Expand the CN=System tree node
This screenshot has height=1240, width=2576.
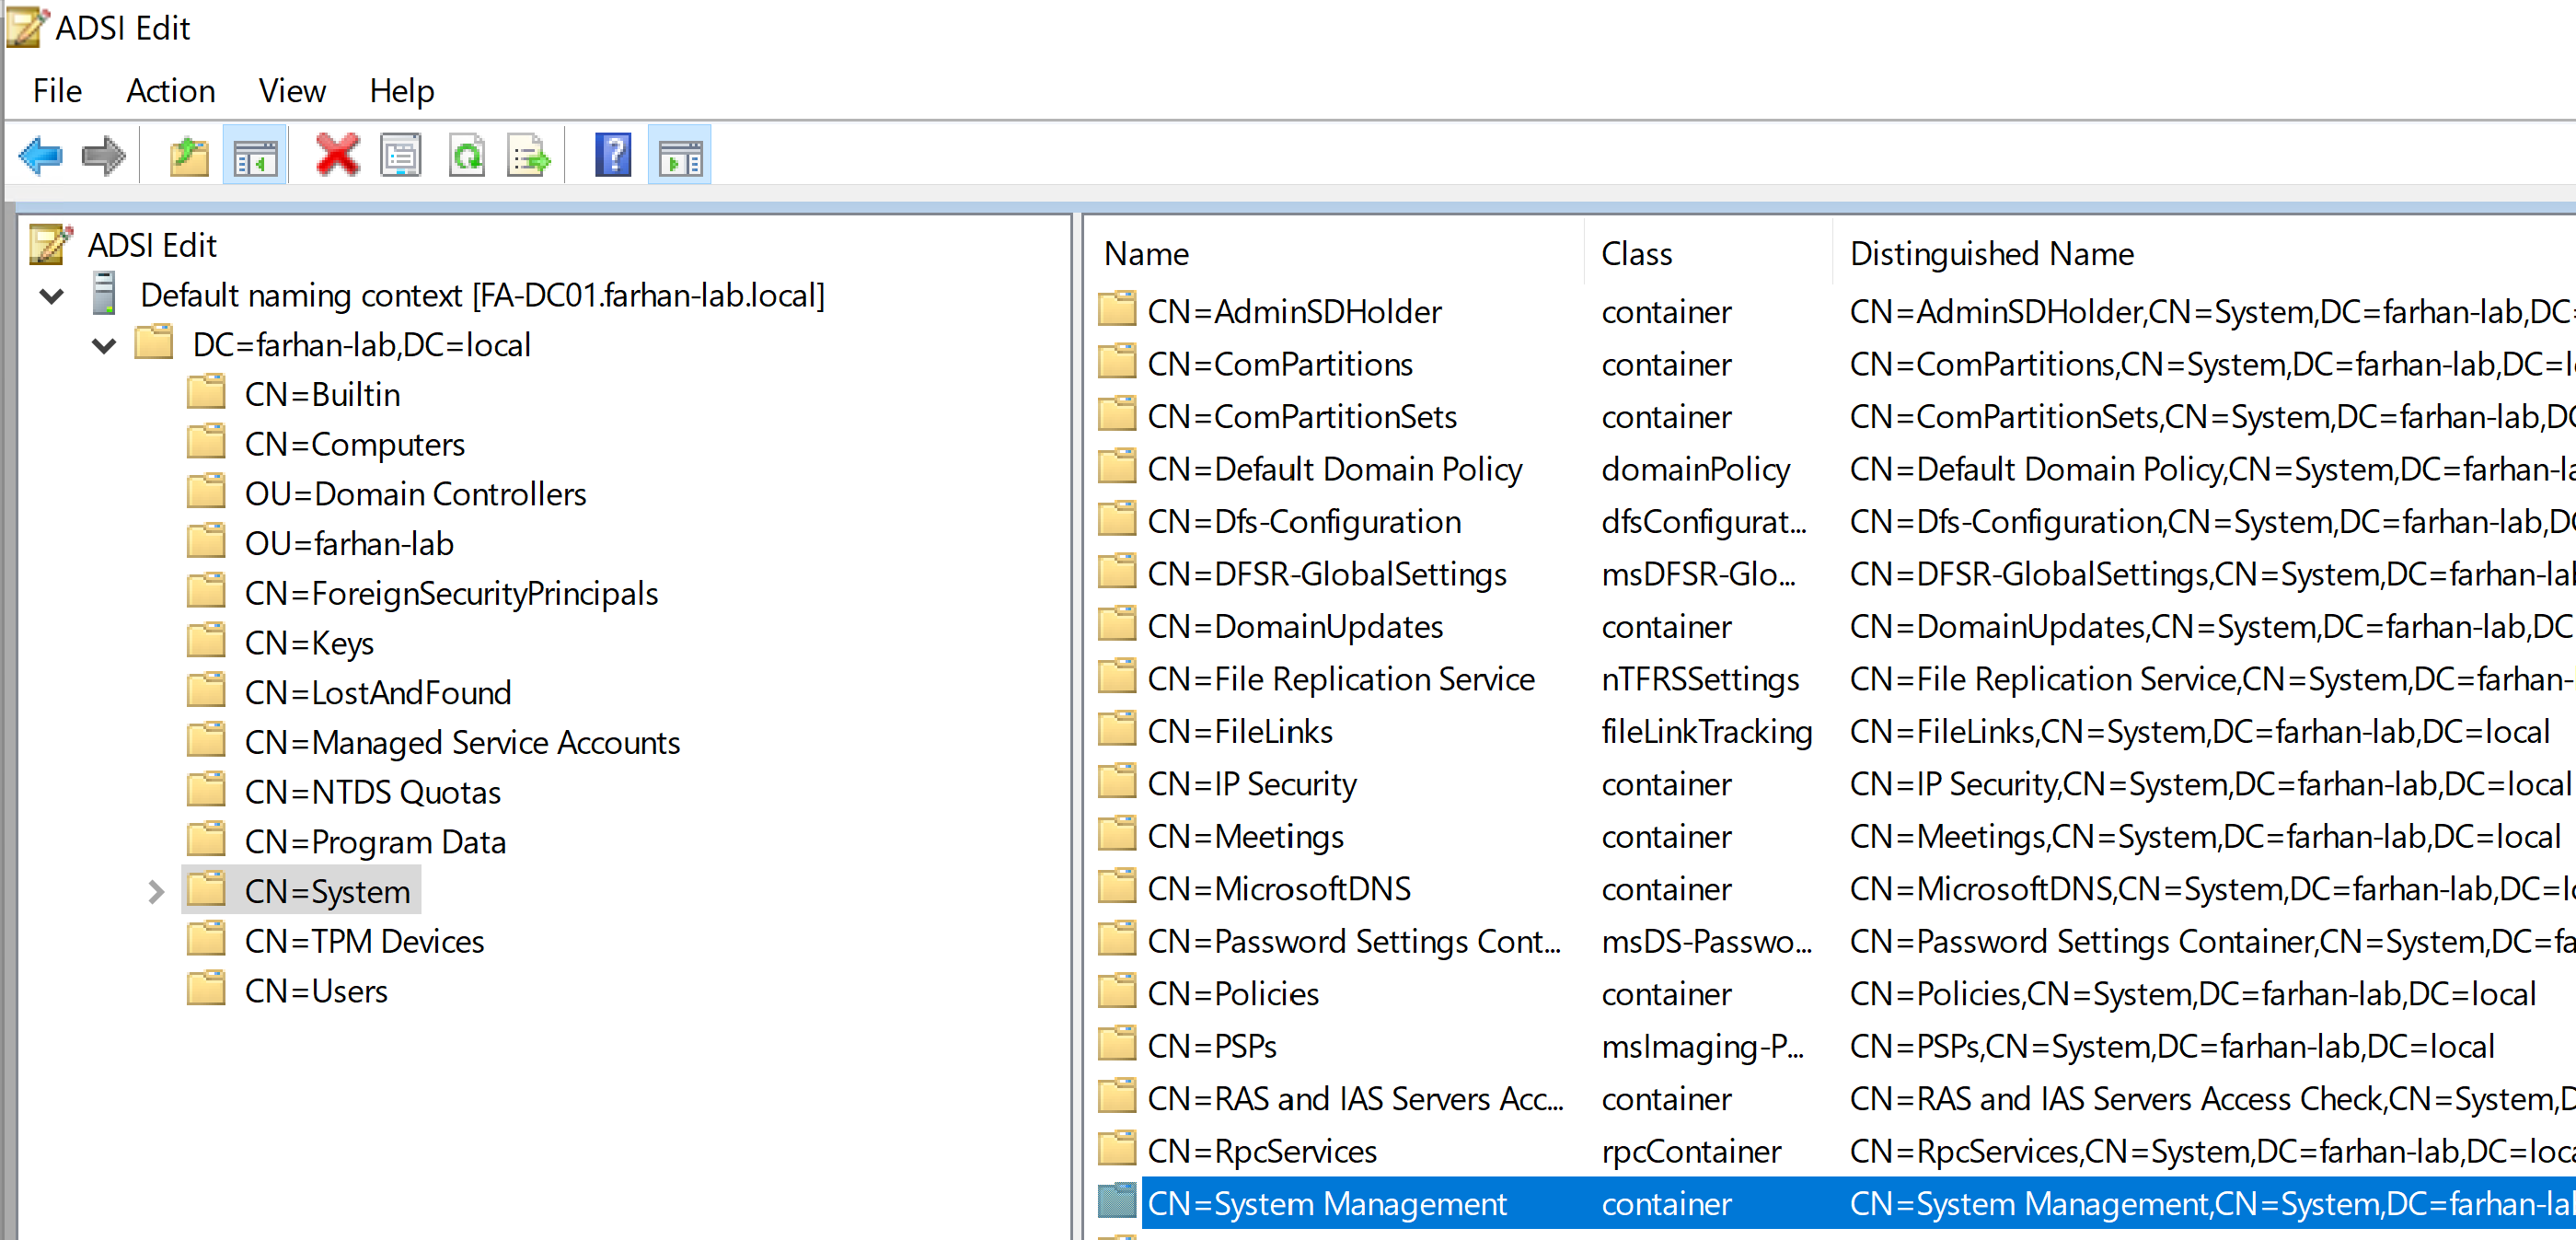click(x=155, y=892)
